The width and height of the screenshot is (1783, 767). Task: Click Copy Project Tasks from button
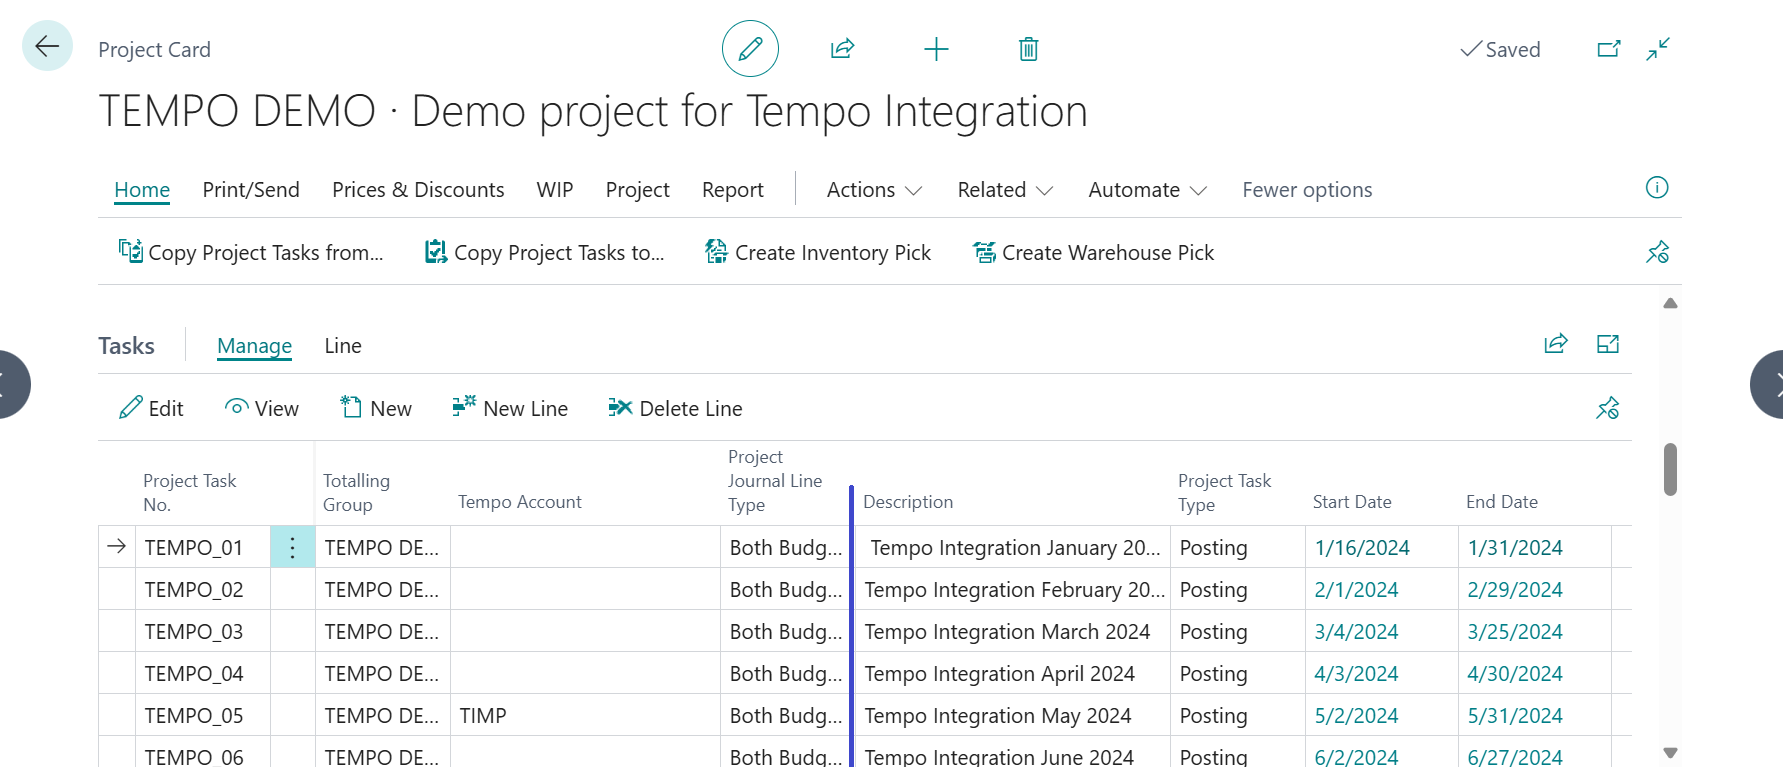[251, 253]
